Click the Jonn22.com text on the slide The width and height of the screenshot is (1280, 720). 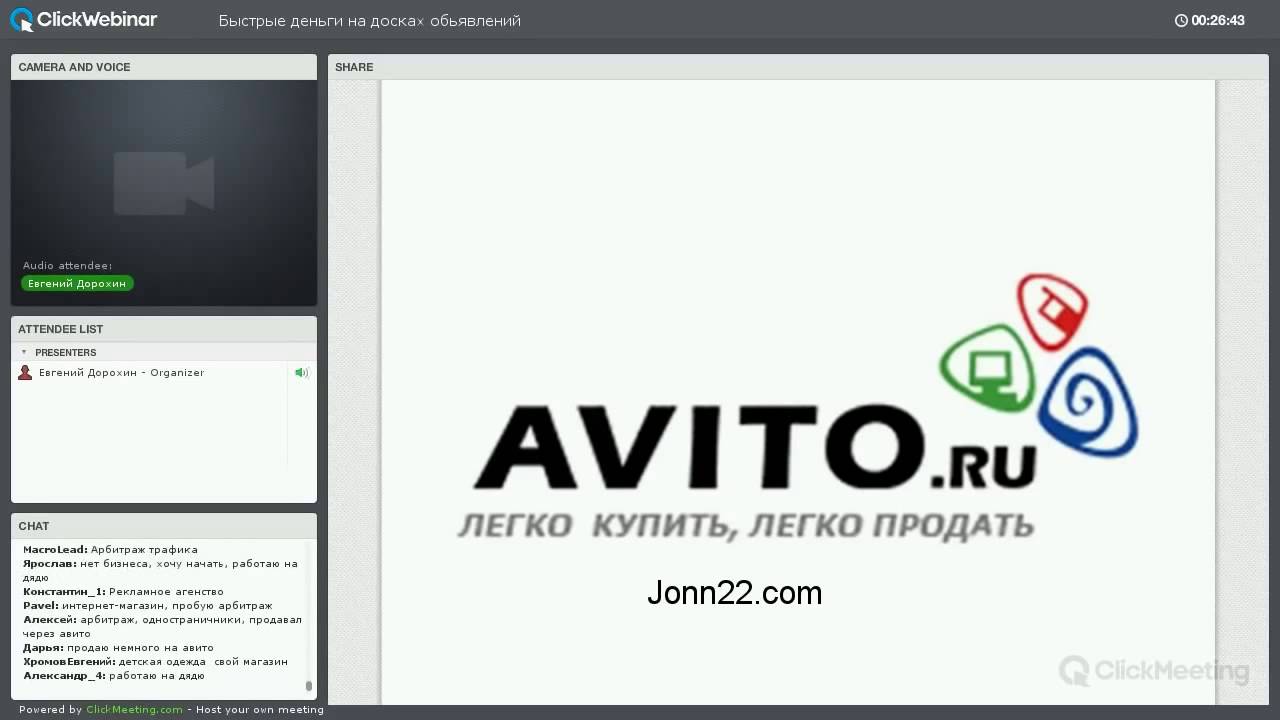point(734,593)
